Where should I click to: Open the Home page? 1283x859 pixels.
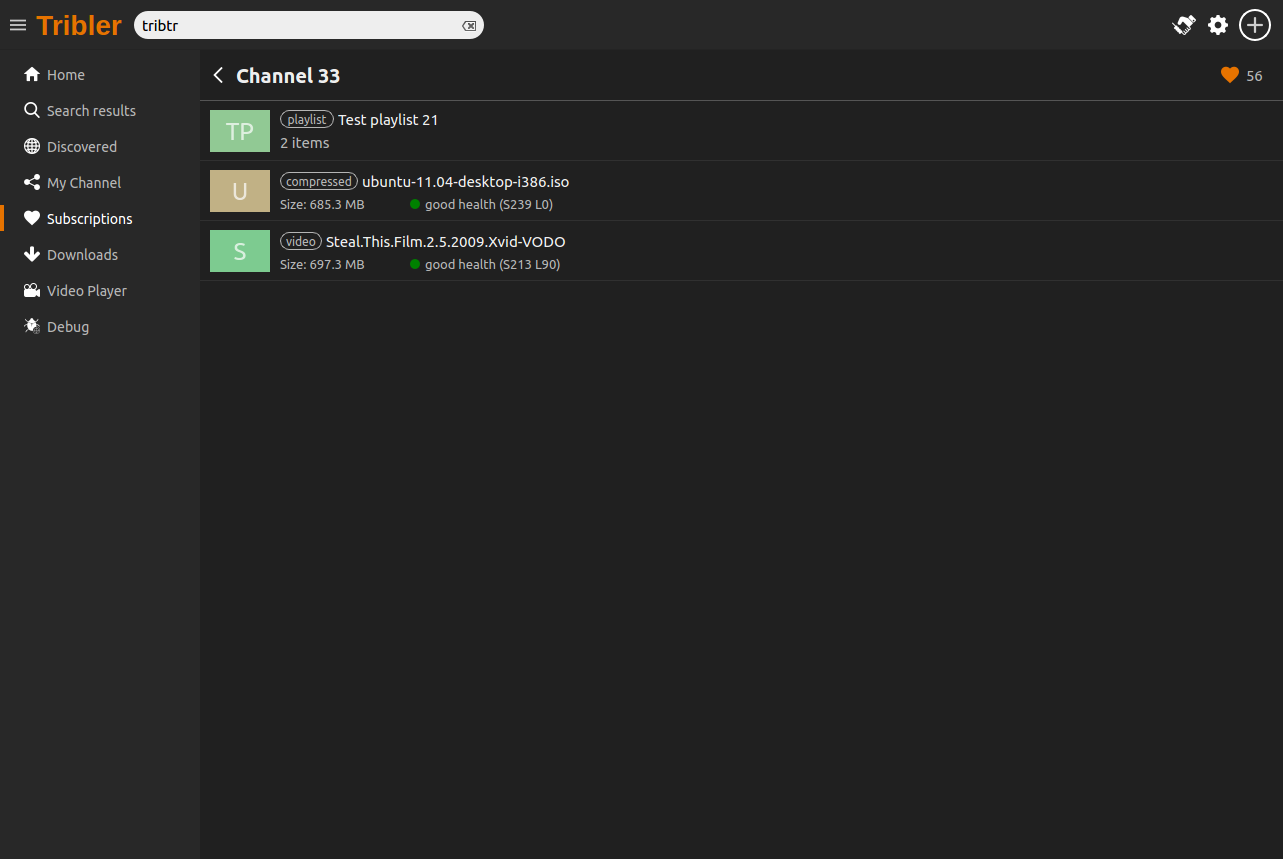[x=66, y=75]
